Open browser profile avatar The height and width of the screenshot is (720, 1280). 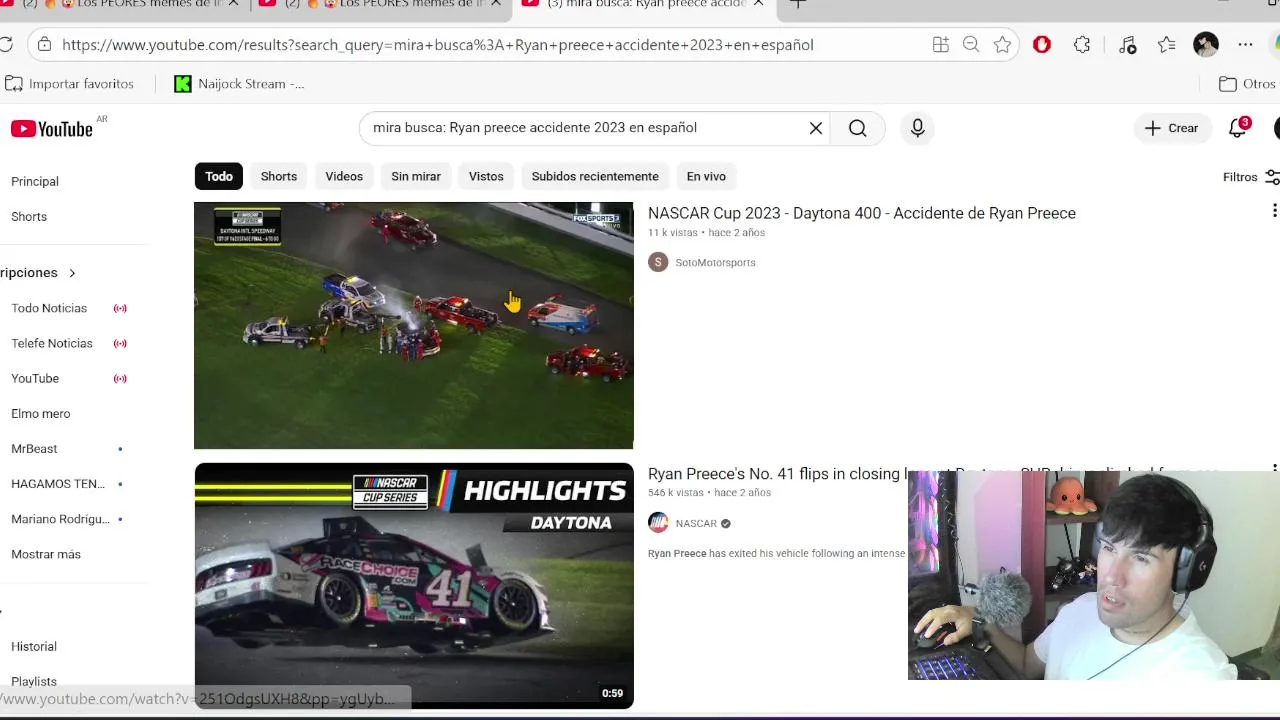[1206, 45]
